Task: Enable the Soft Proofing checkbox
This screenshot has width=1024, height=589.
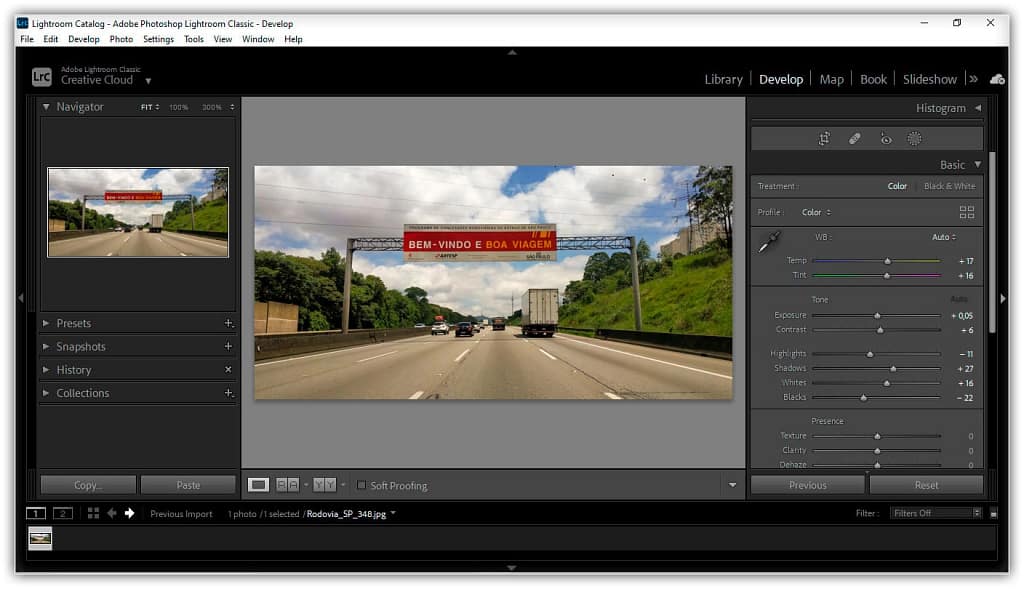Action: click(x=361, y=485)
